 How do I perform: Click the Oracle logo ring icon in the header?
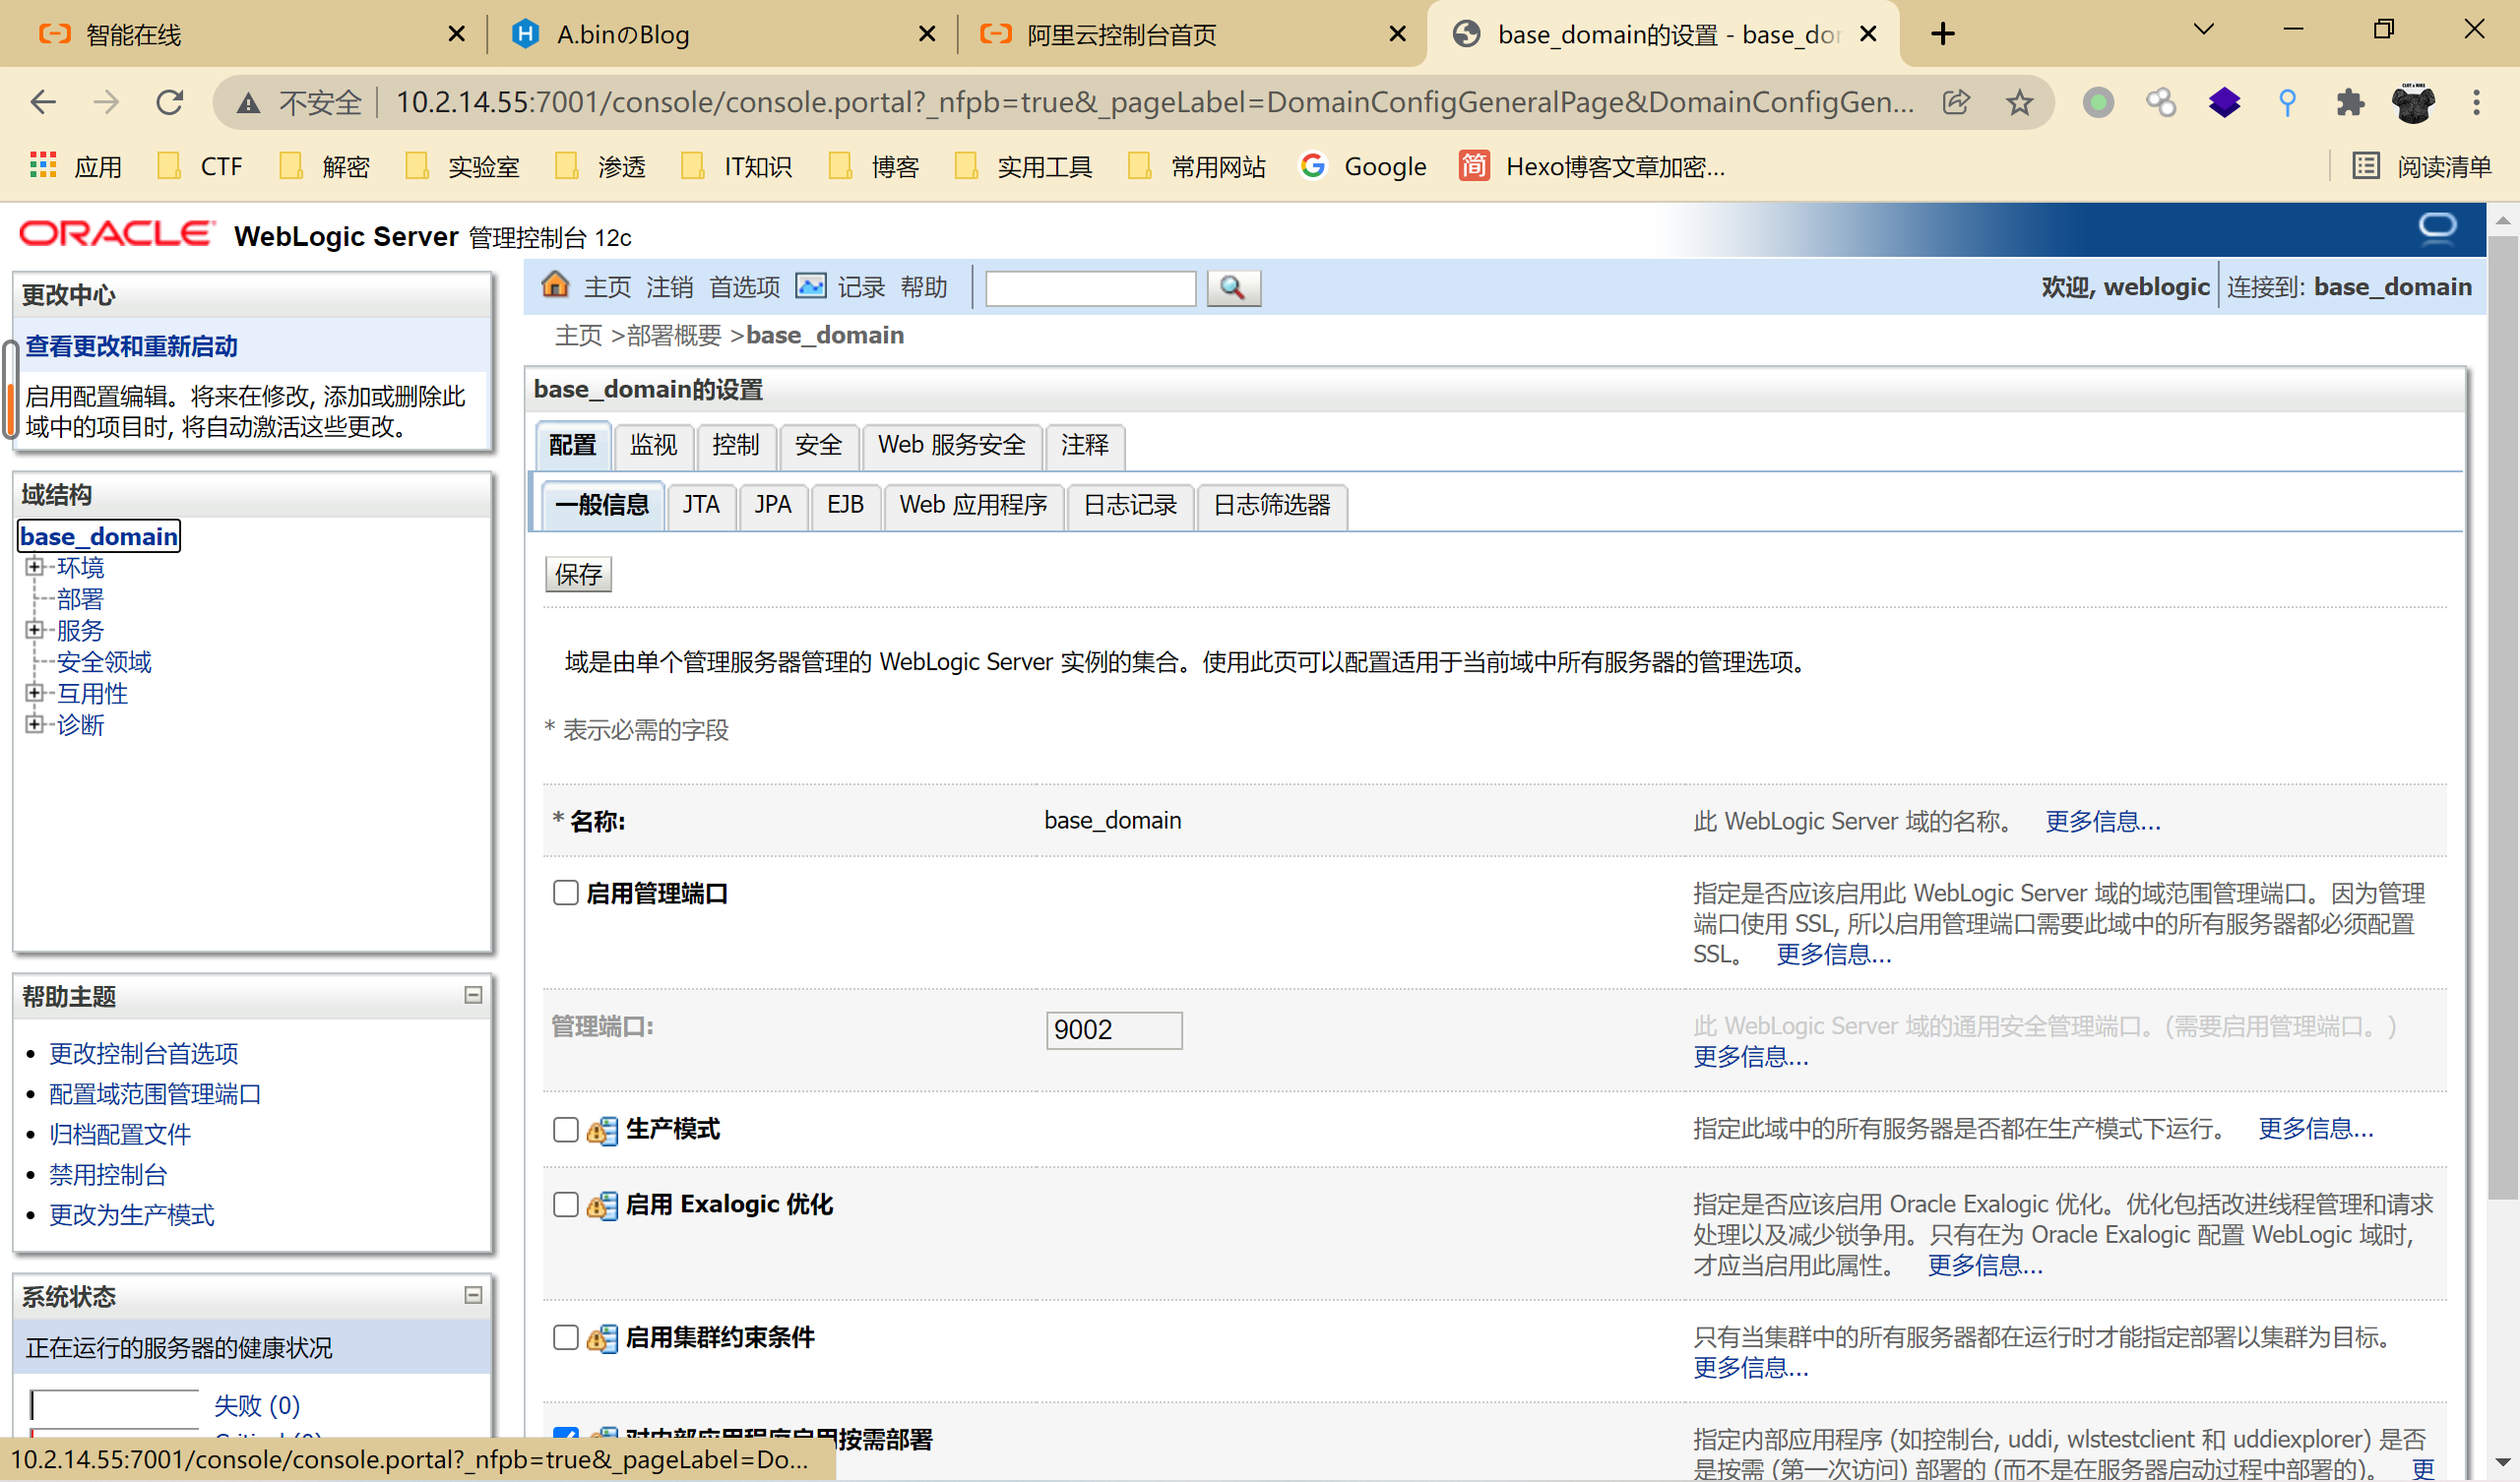click(x=2437, y=228)
